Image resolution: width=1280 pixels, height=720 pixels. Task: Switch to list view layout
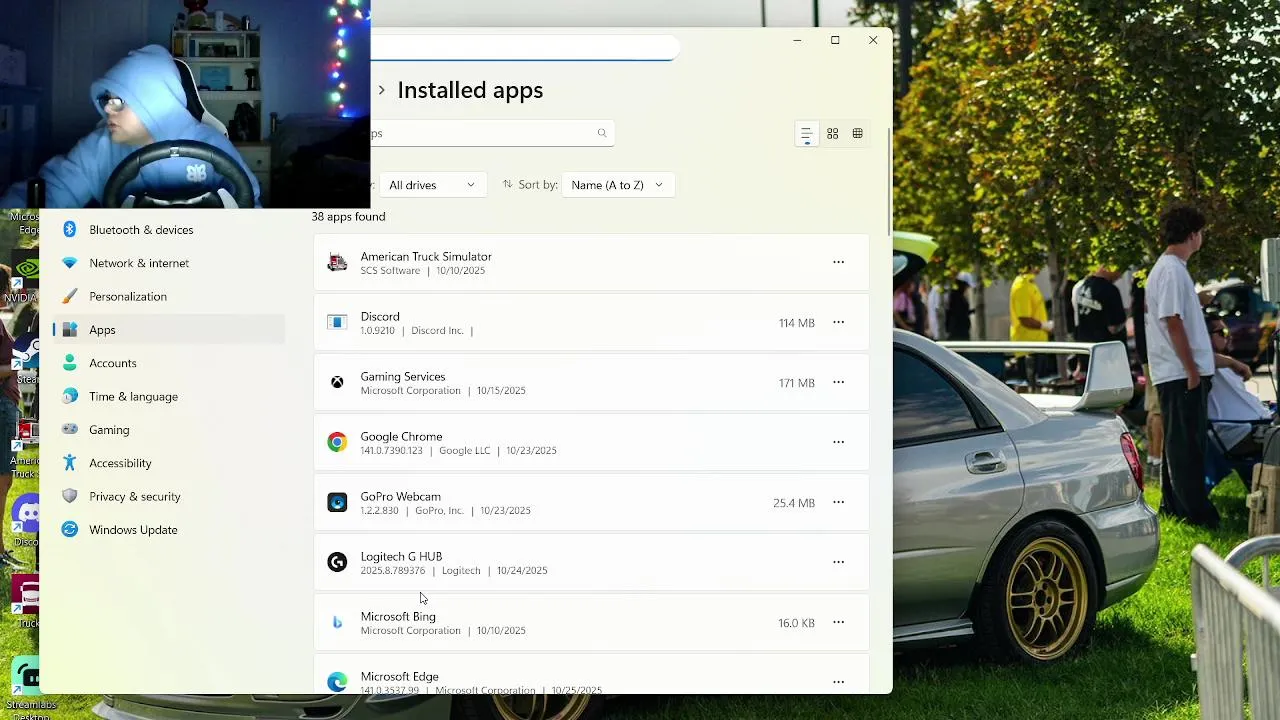coord(806,133)
